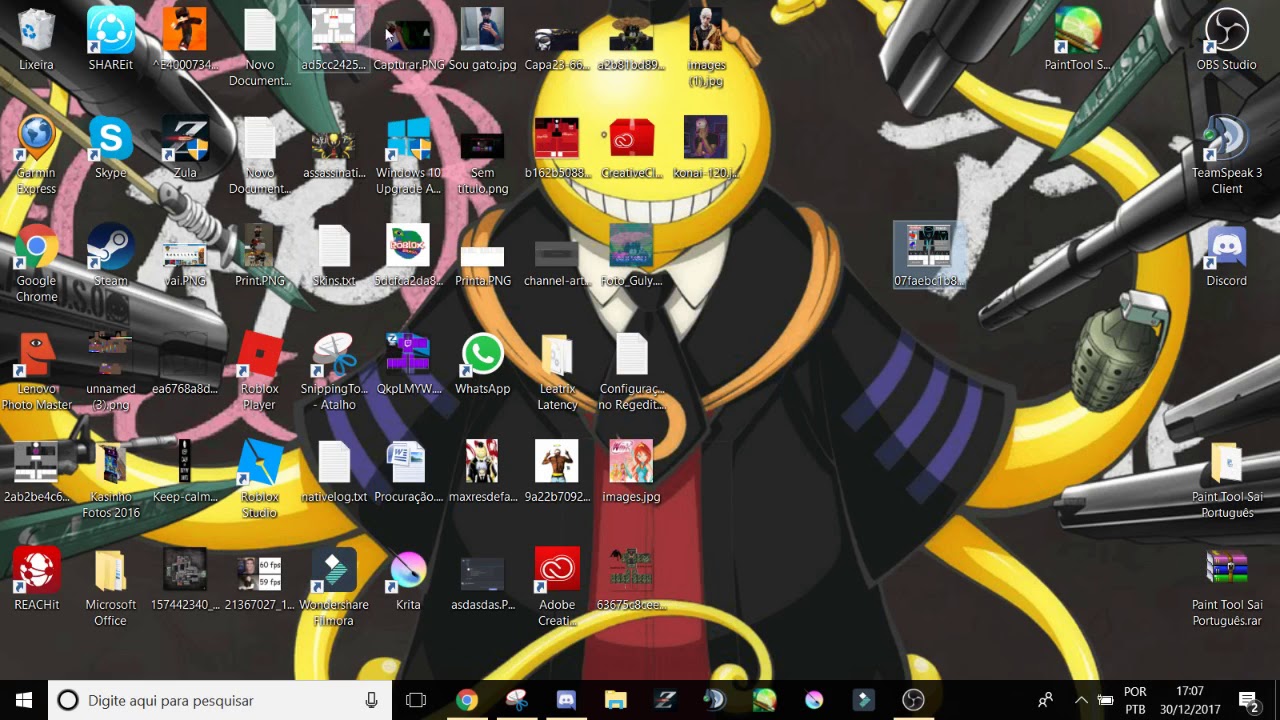Select the Kasinho Fotos 2016 item

[x=110, y=480]
